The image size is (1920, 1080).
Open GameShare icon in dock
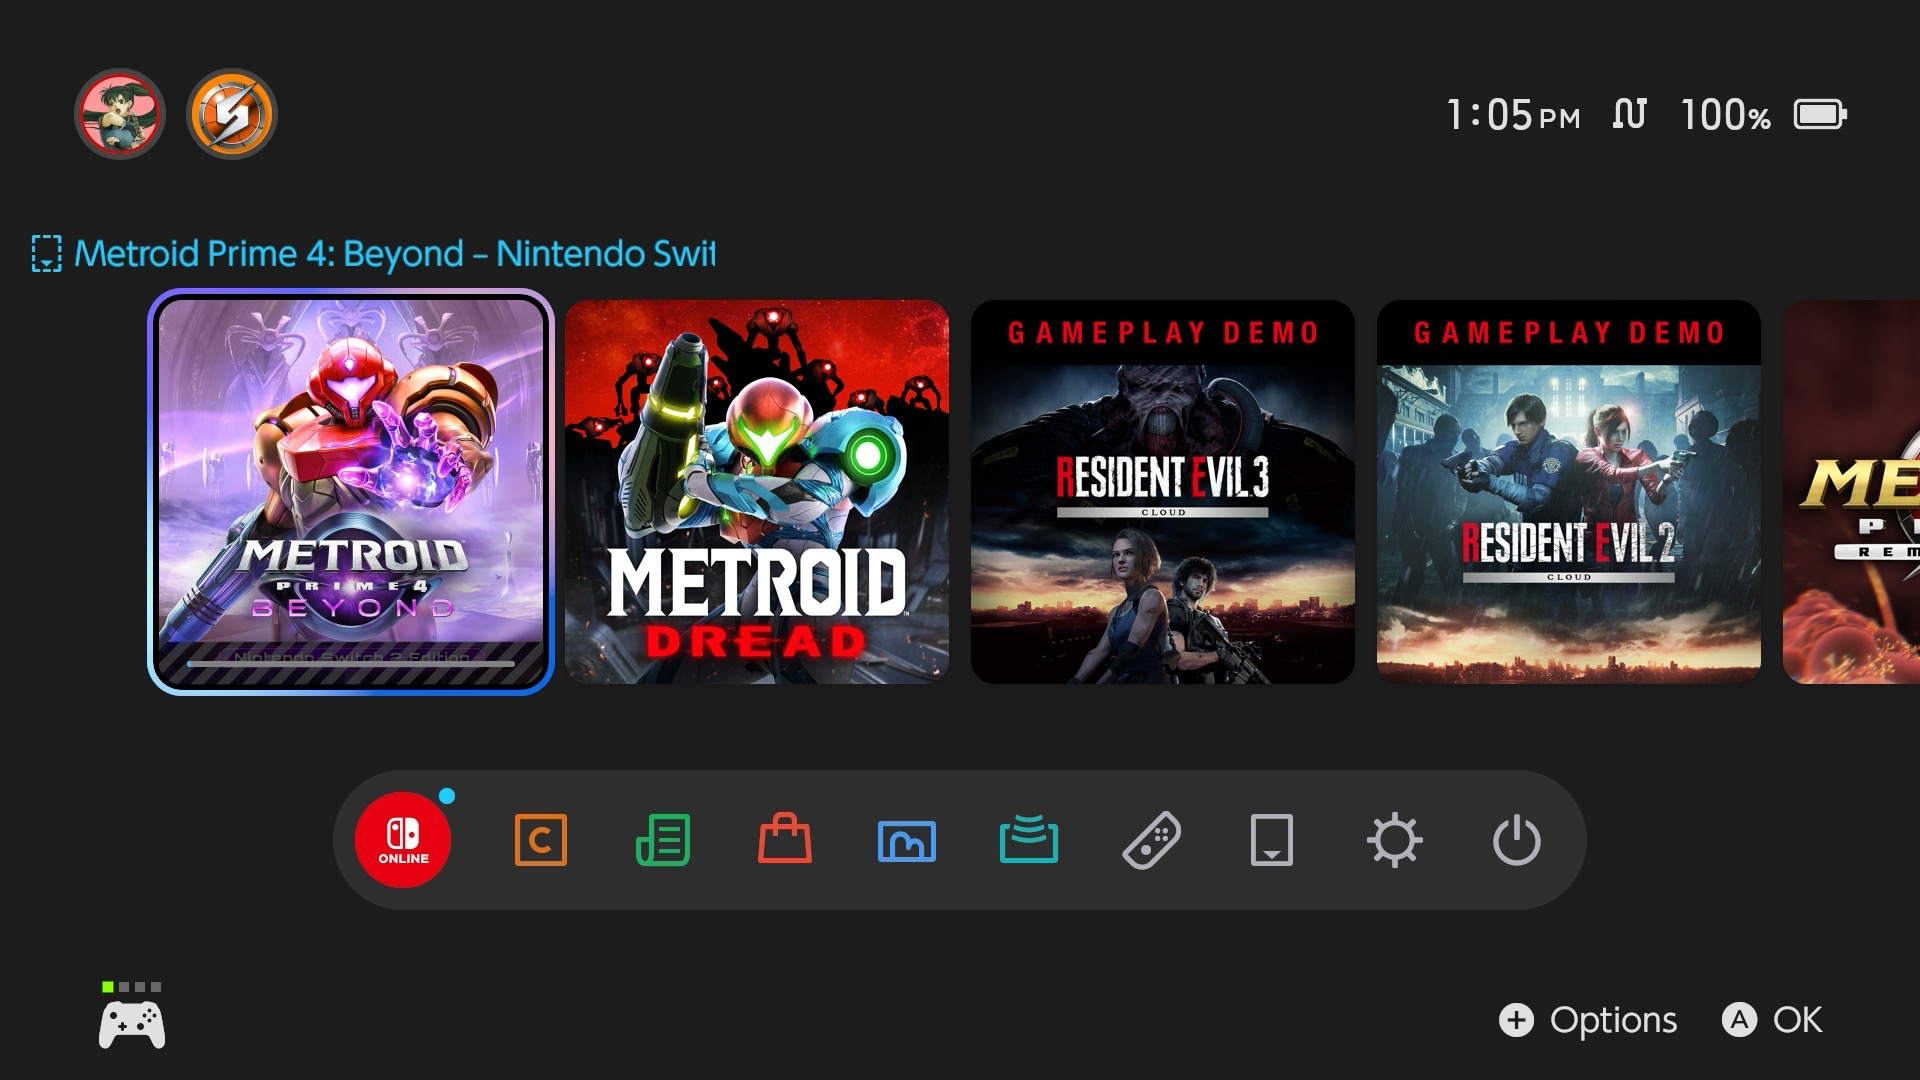pos(1029,840)
